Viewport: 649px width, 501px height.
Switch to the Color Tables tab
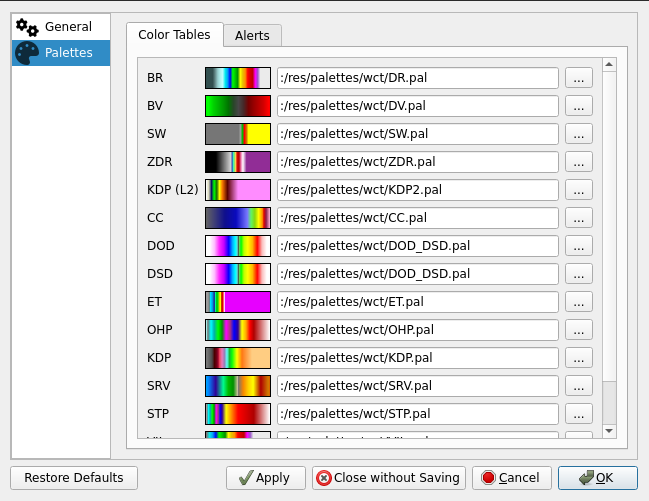(x=174, y=35)
